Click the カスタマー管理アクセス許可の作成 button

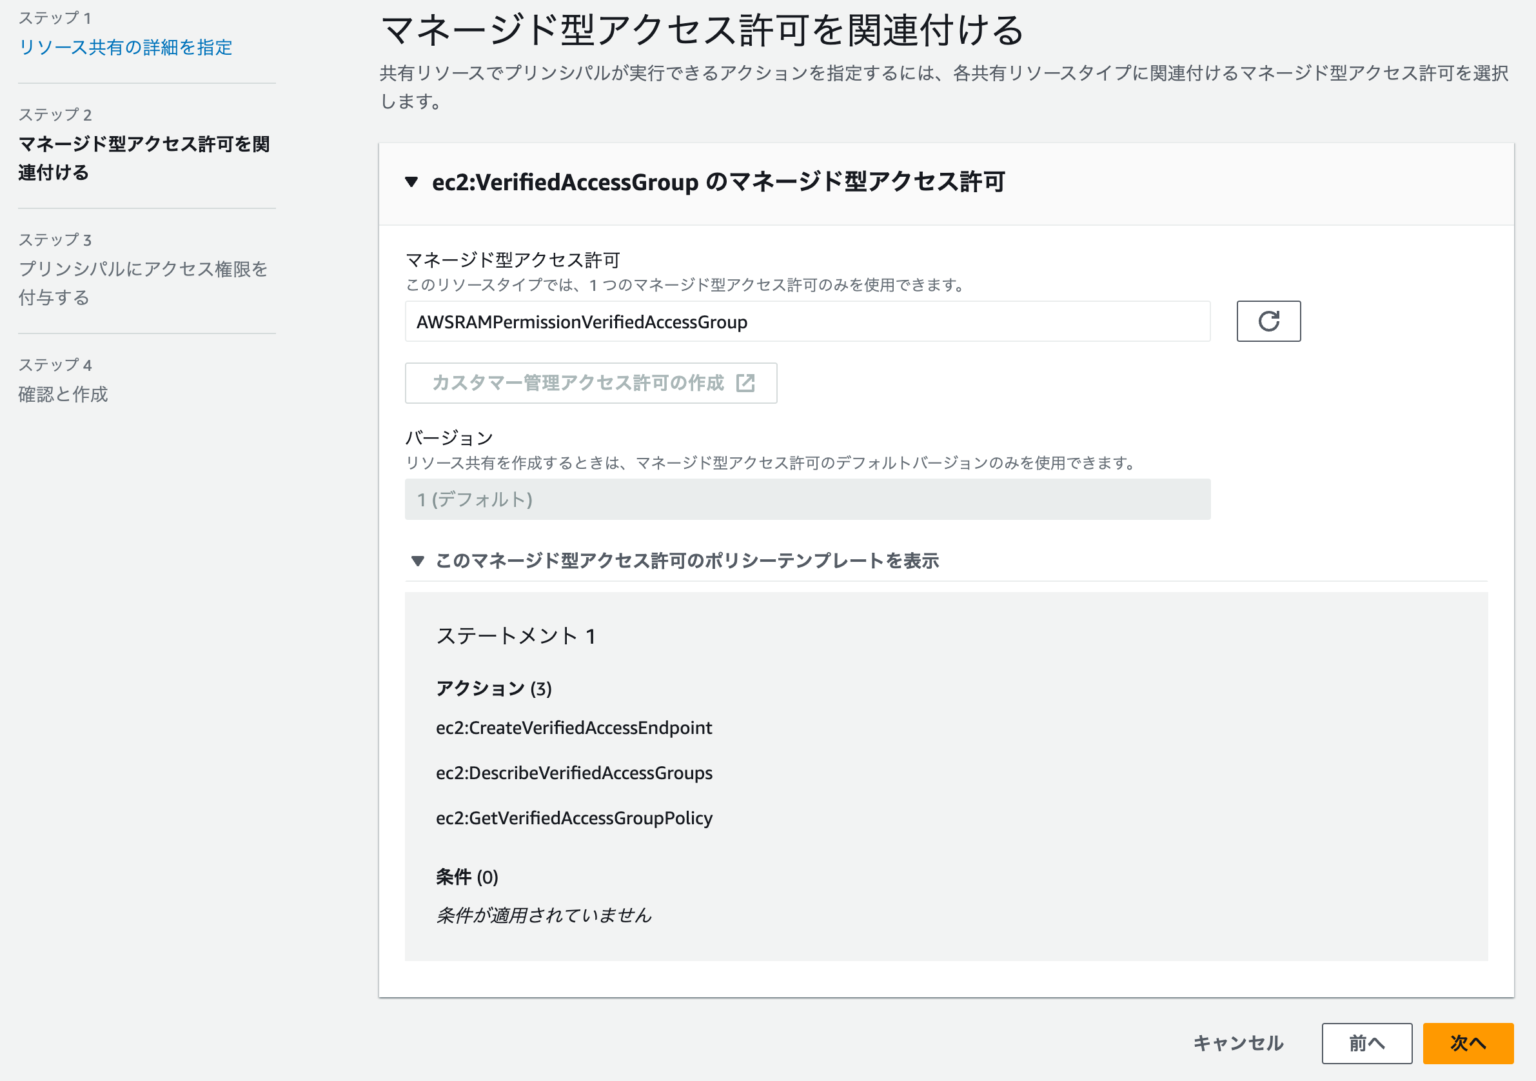pos(591,383)
